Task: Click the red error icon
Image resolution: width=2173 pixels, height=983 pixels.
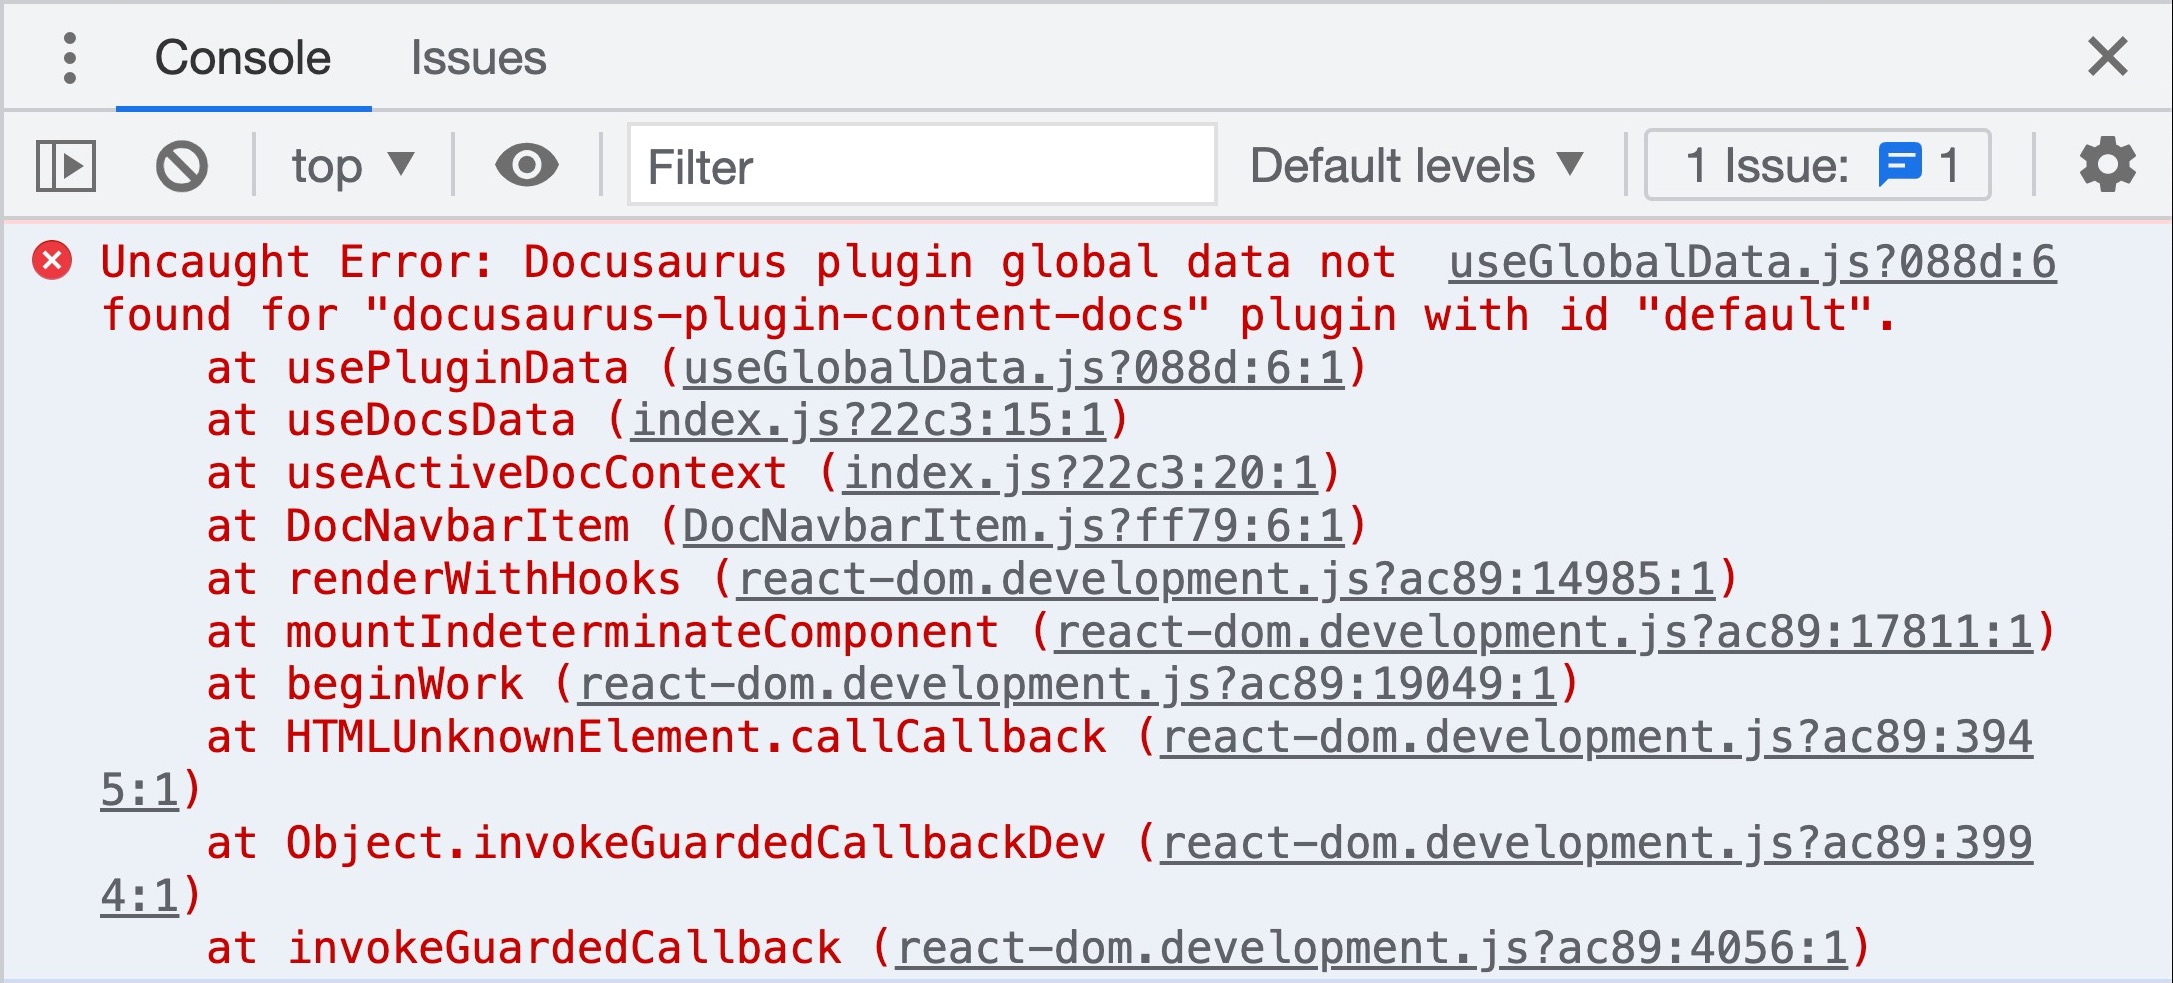Action: [52, 261]
